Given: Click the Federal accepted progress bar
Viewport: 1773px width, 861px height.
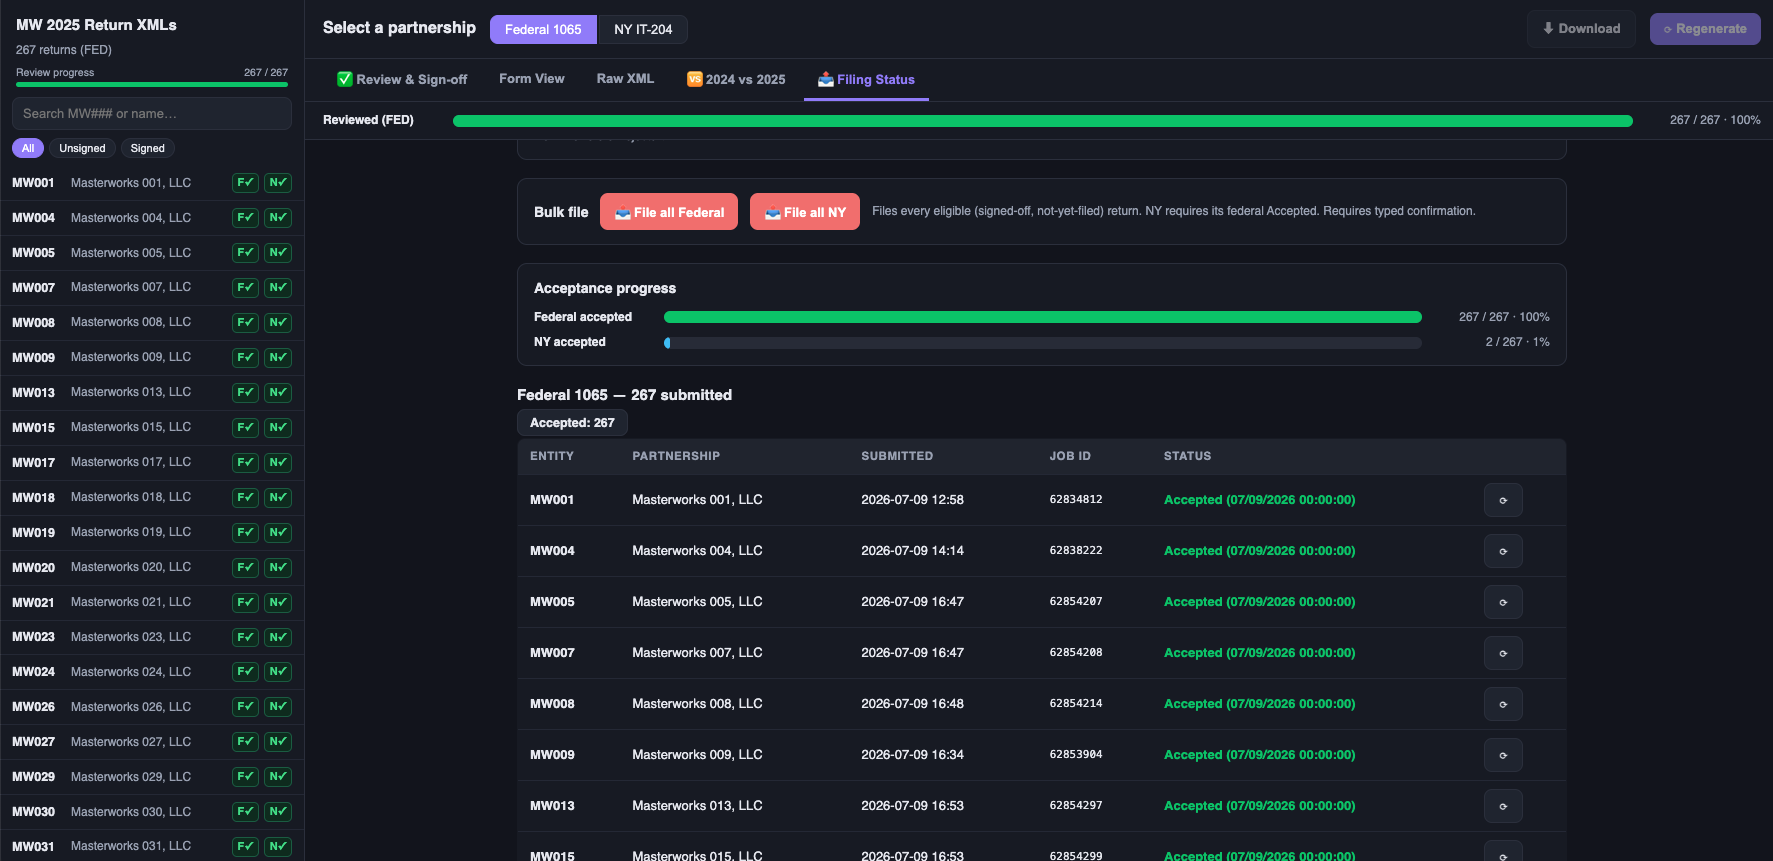Looking at the screenshot, I should (1043, 317).
